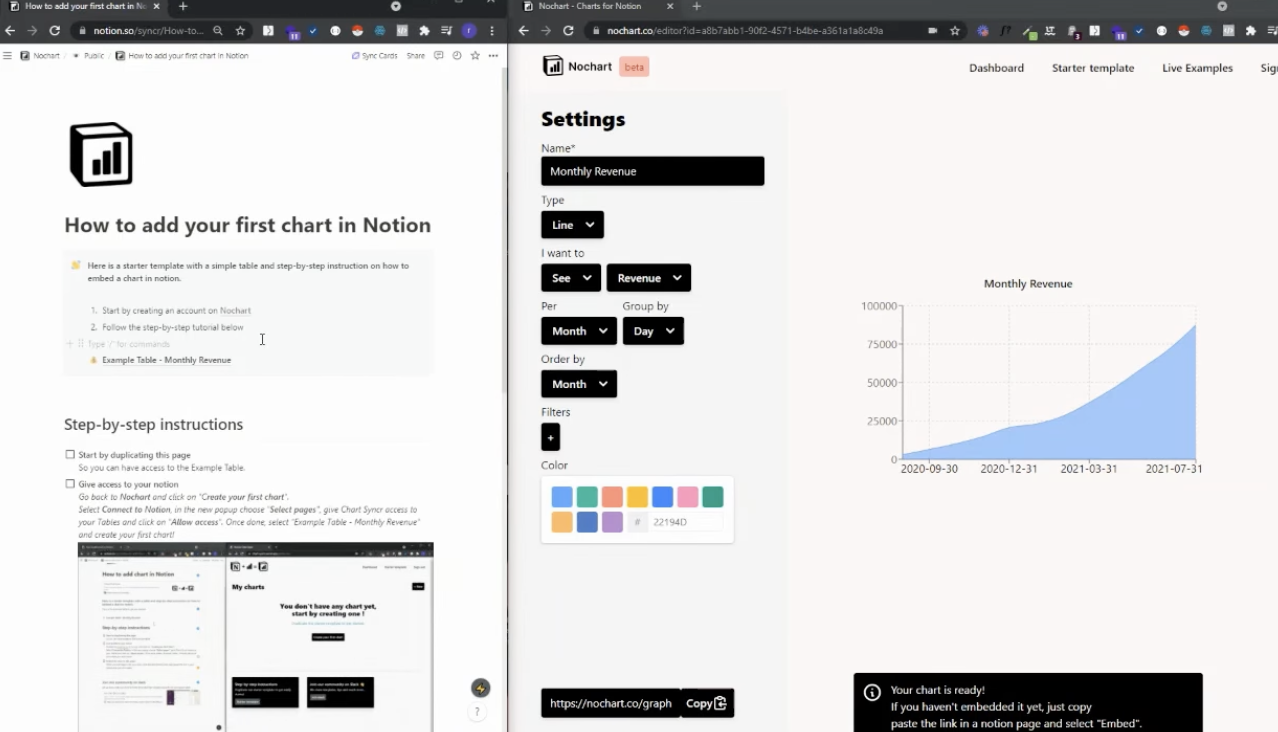Pick the salmon orange color swatch

(612, 497)
